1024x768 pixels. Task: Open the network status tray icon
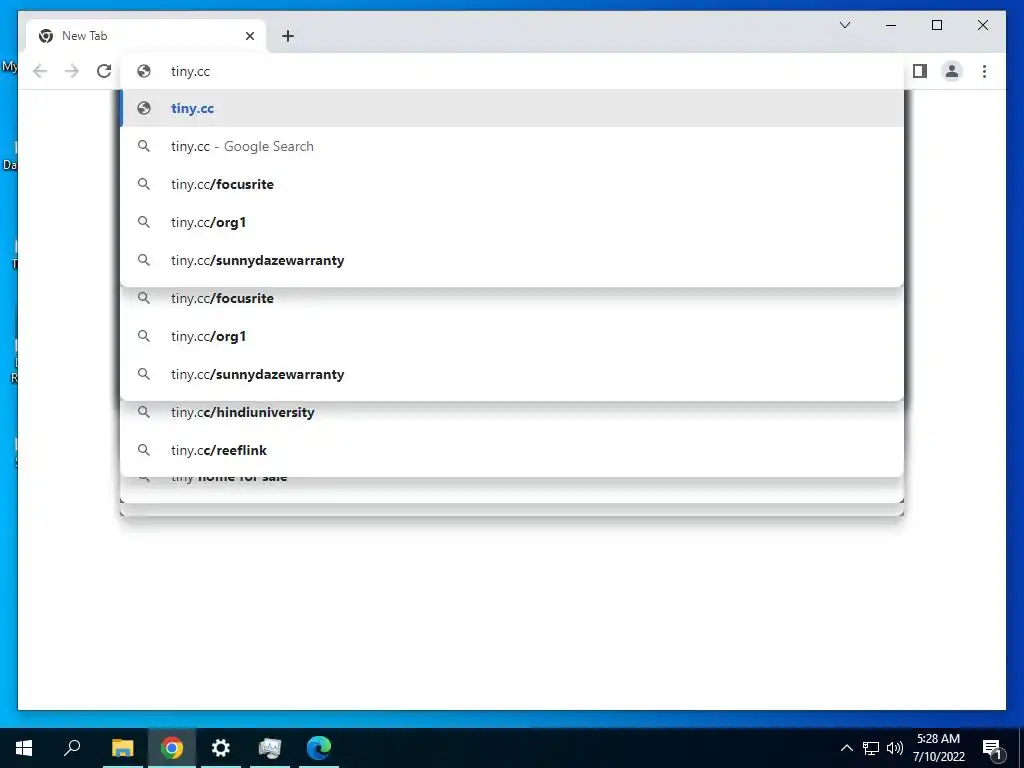tap(871, 748)
